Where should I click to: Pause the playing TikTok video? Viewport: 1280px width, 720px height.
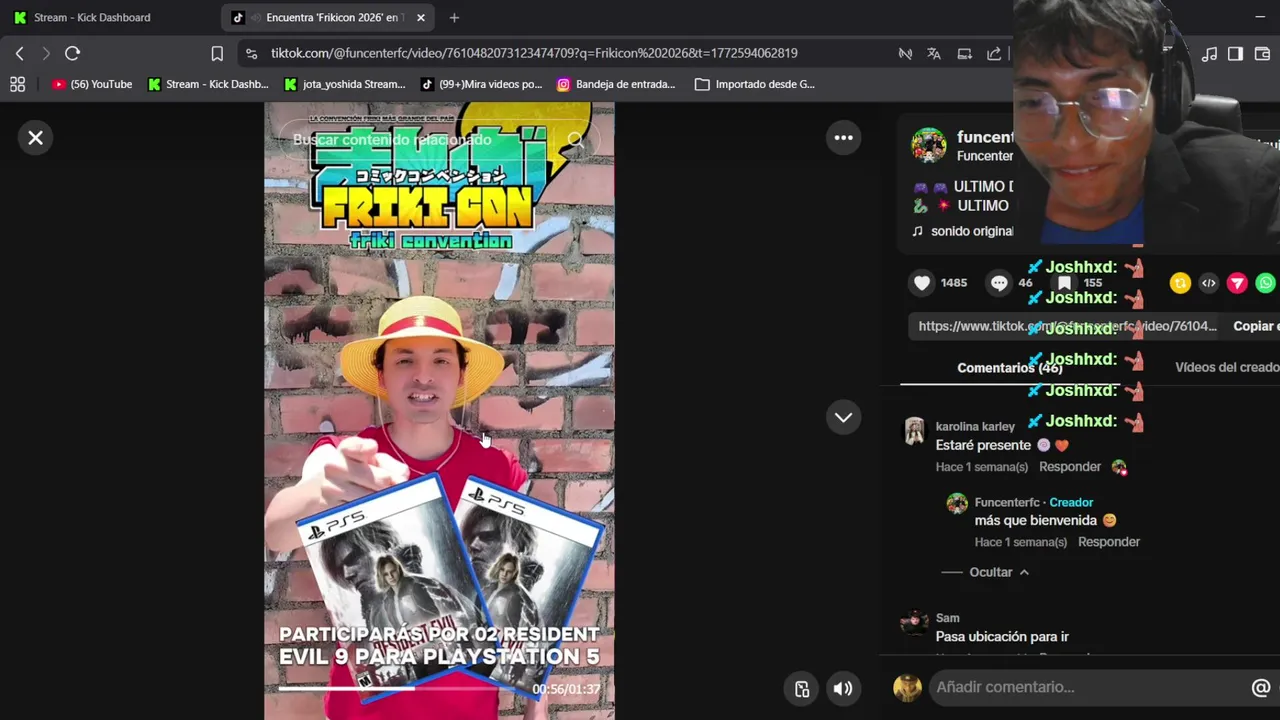click(439, 411)
